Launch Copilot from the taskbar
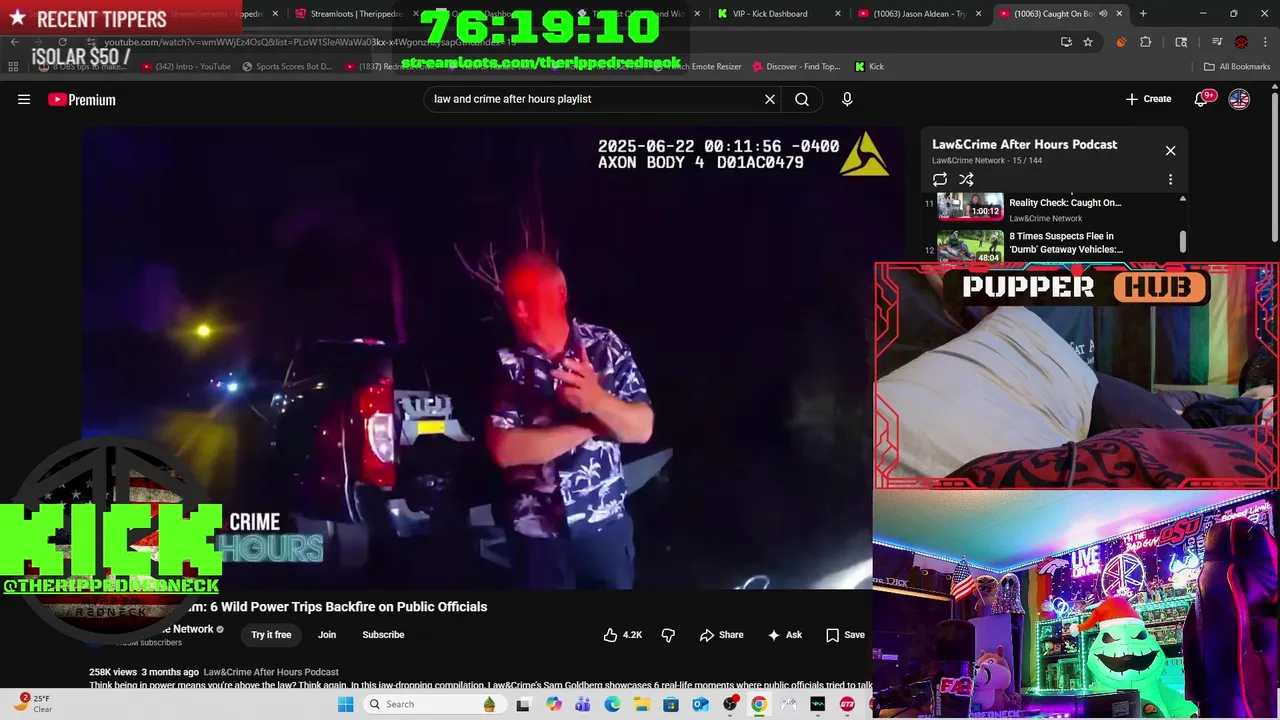Image resolution: width=1280 pixels, height=720 pixels. 554,704
